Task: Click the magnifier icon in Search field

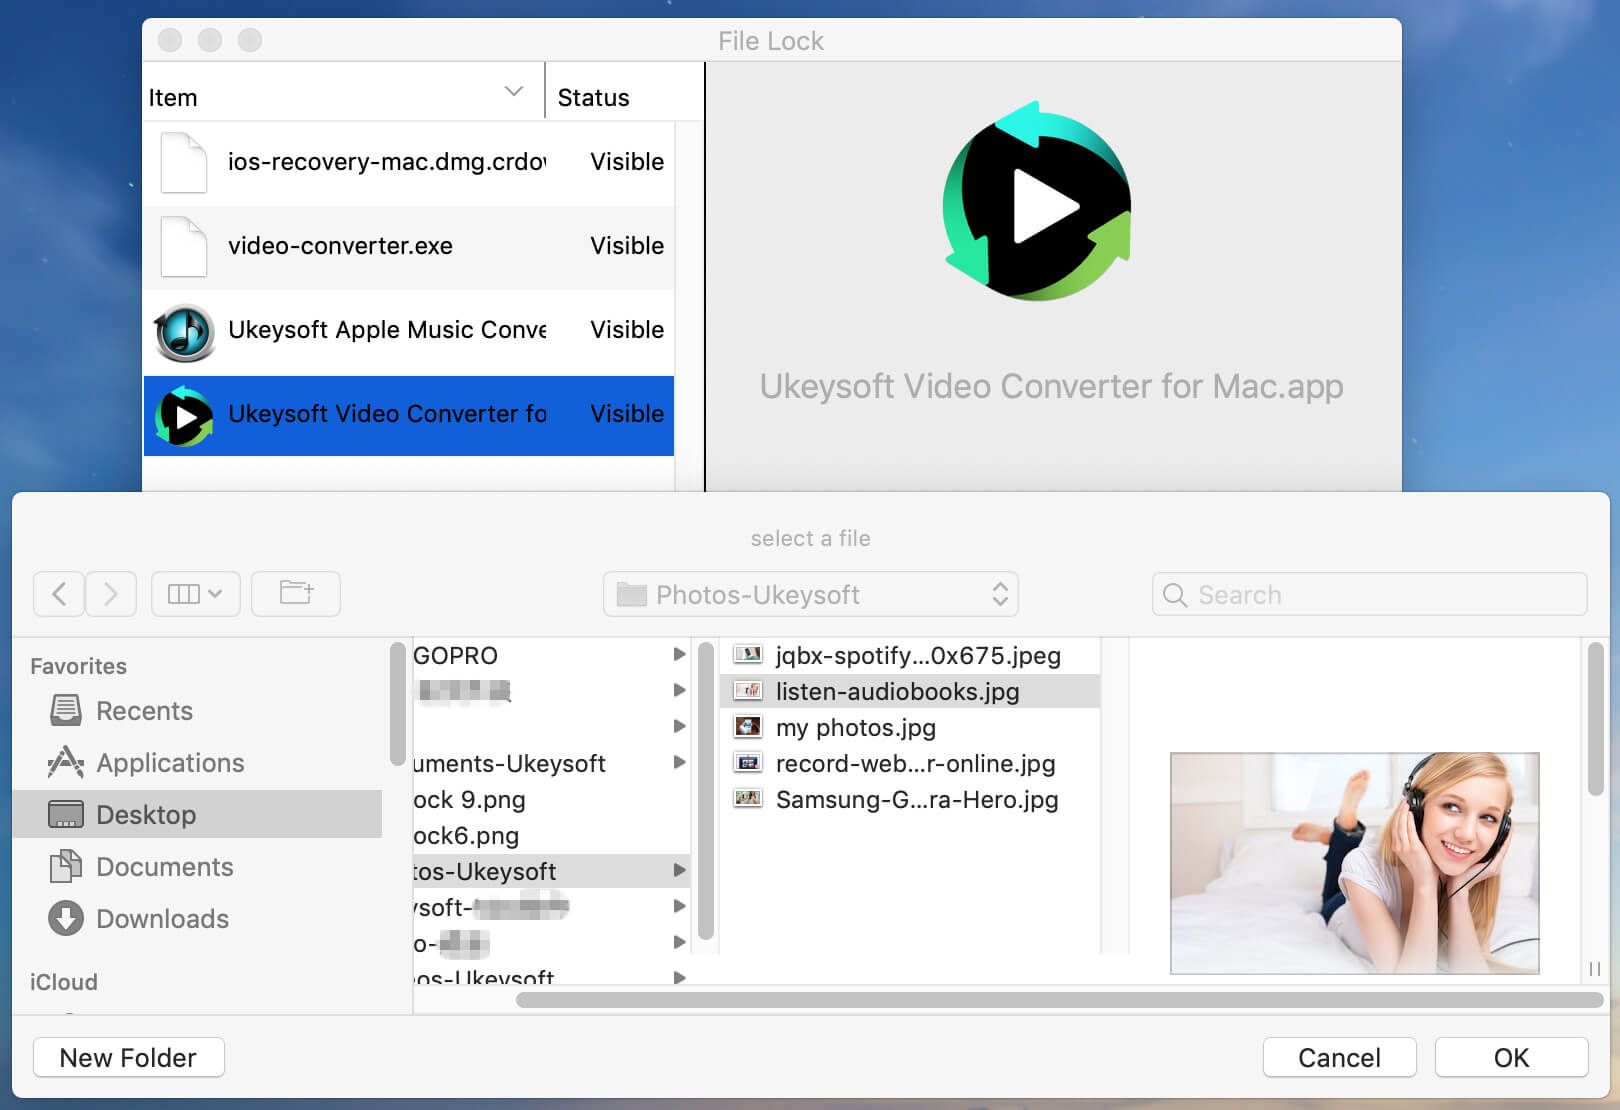Action: pyautogui.click(x=1175, y=595)
